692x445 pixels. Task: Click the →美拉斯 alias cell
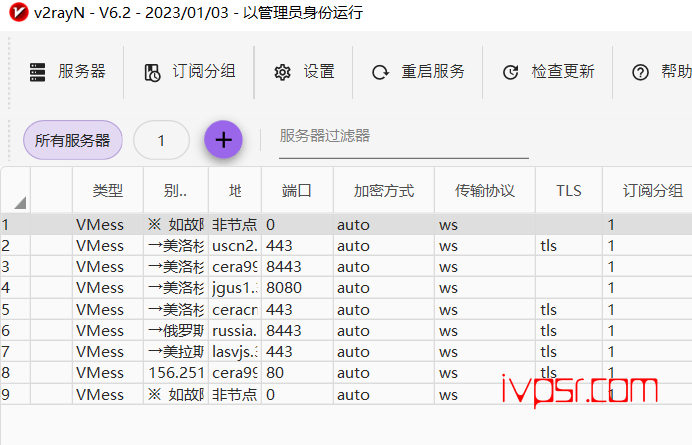click(176, 352)
